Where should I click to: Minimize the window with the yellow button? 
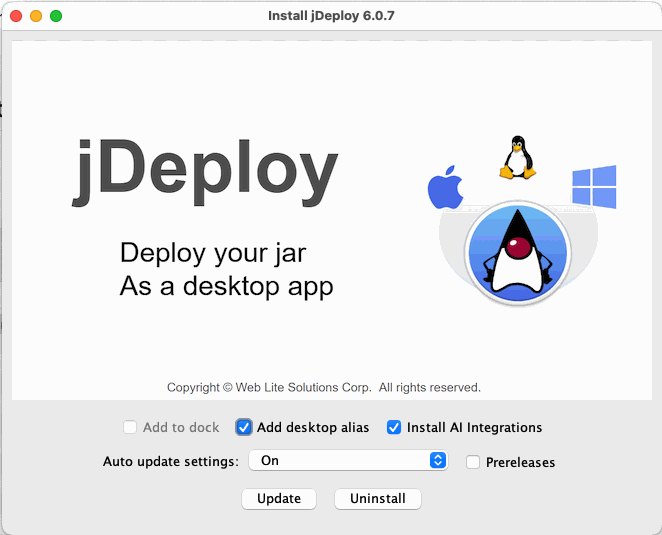point(36,16)
